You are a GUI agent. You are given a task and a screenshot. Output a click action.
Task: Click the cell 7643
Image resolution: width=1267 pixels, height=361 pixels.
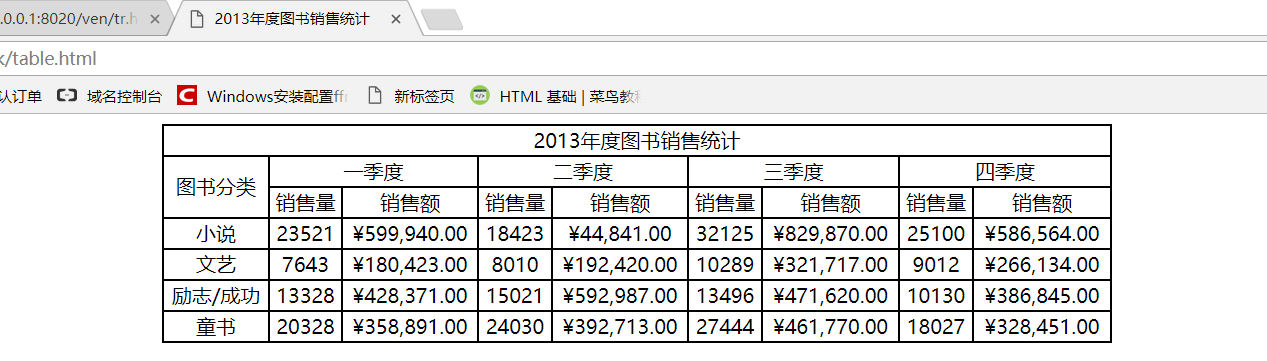[x=306, y=265]
